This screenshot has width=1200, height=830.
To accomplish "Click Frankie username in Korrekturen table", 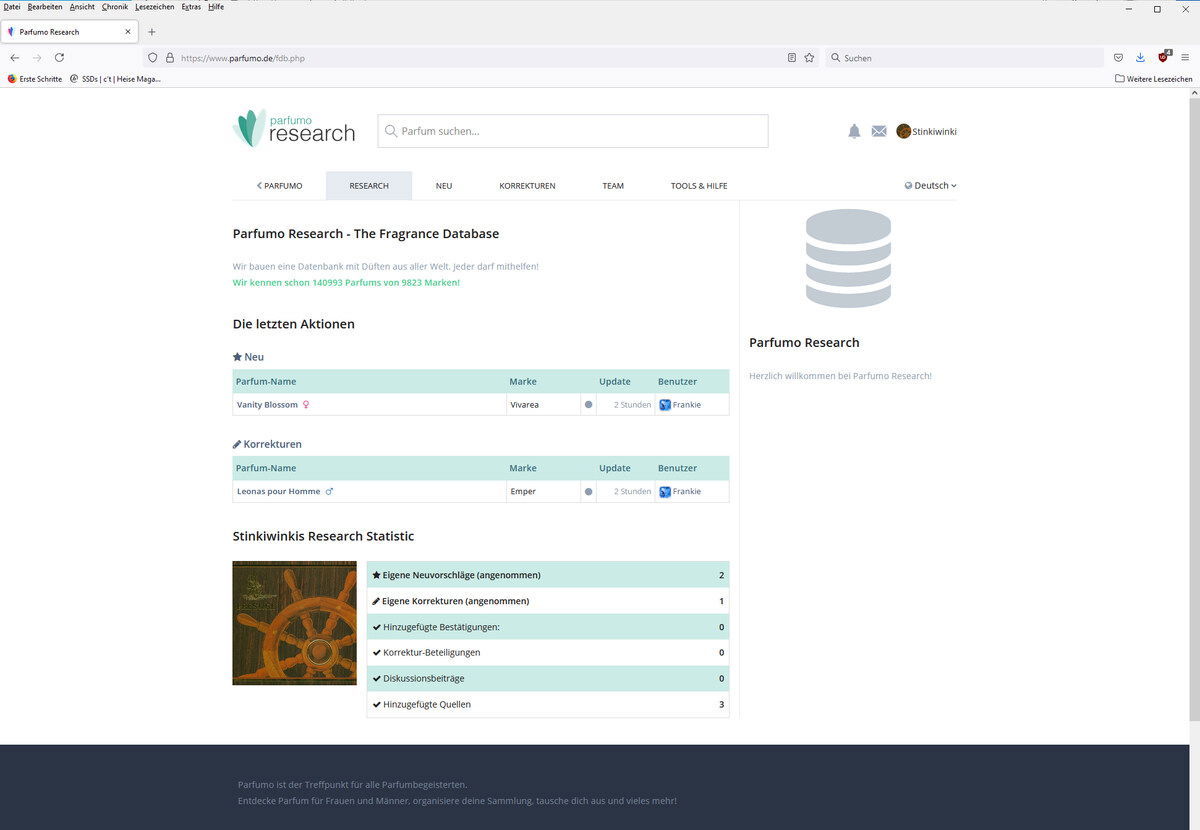I will pyautogui.click(x=687, y=492).
